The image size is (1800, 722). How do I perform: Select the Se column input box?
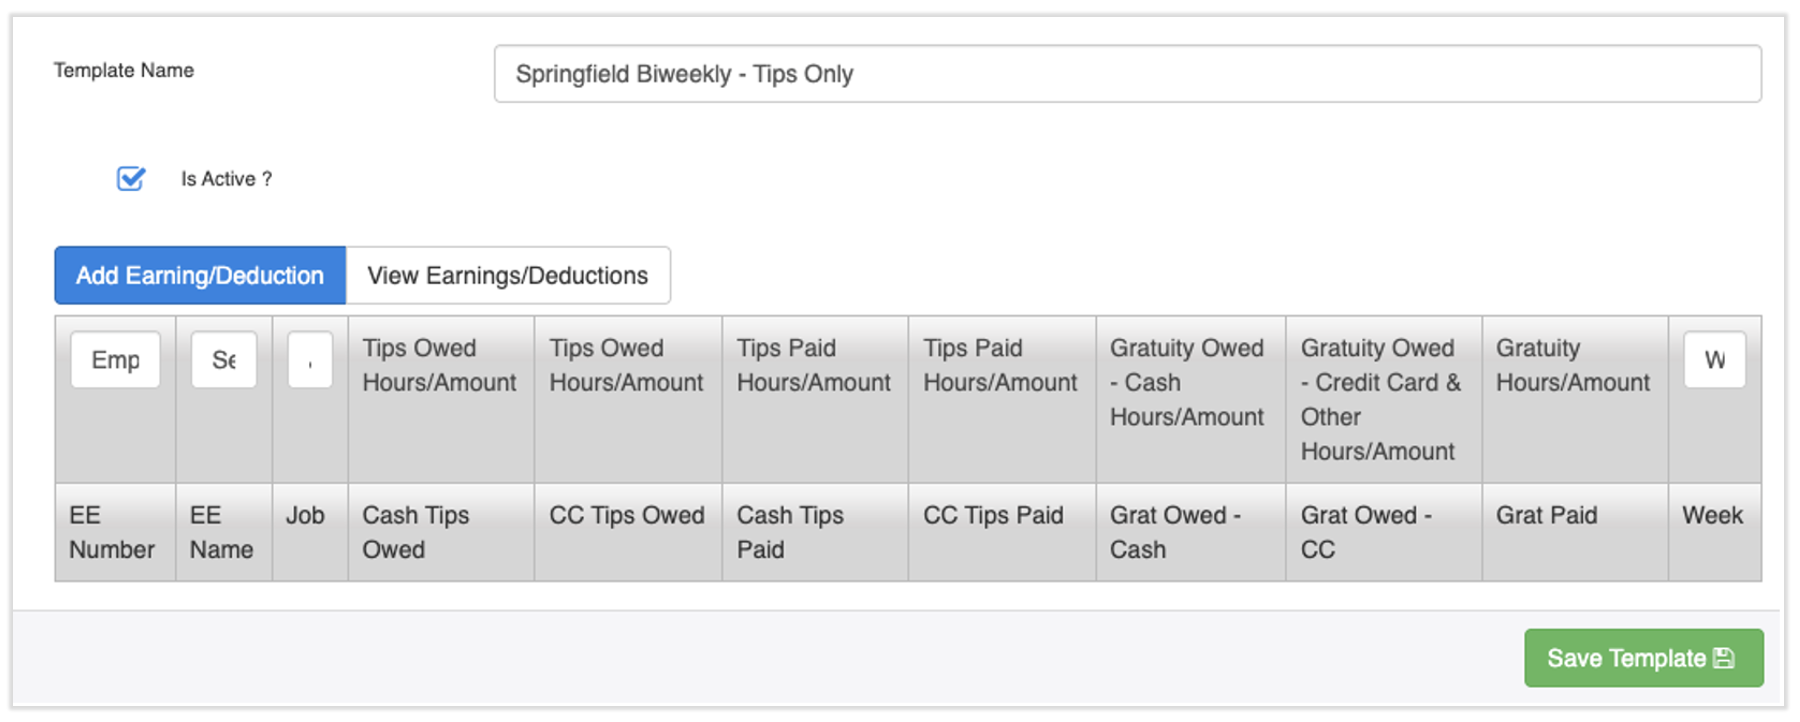pos(224,360)
